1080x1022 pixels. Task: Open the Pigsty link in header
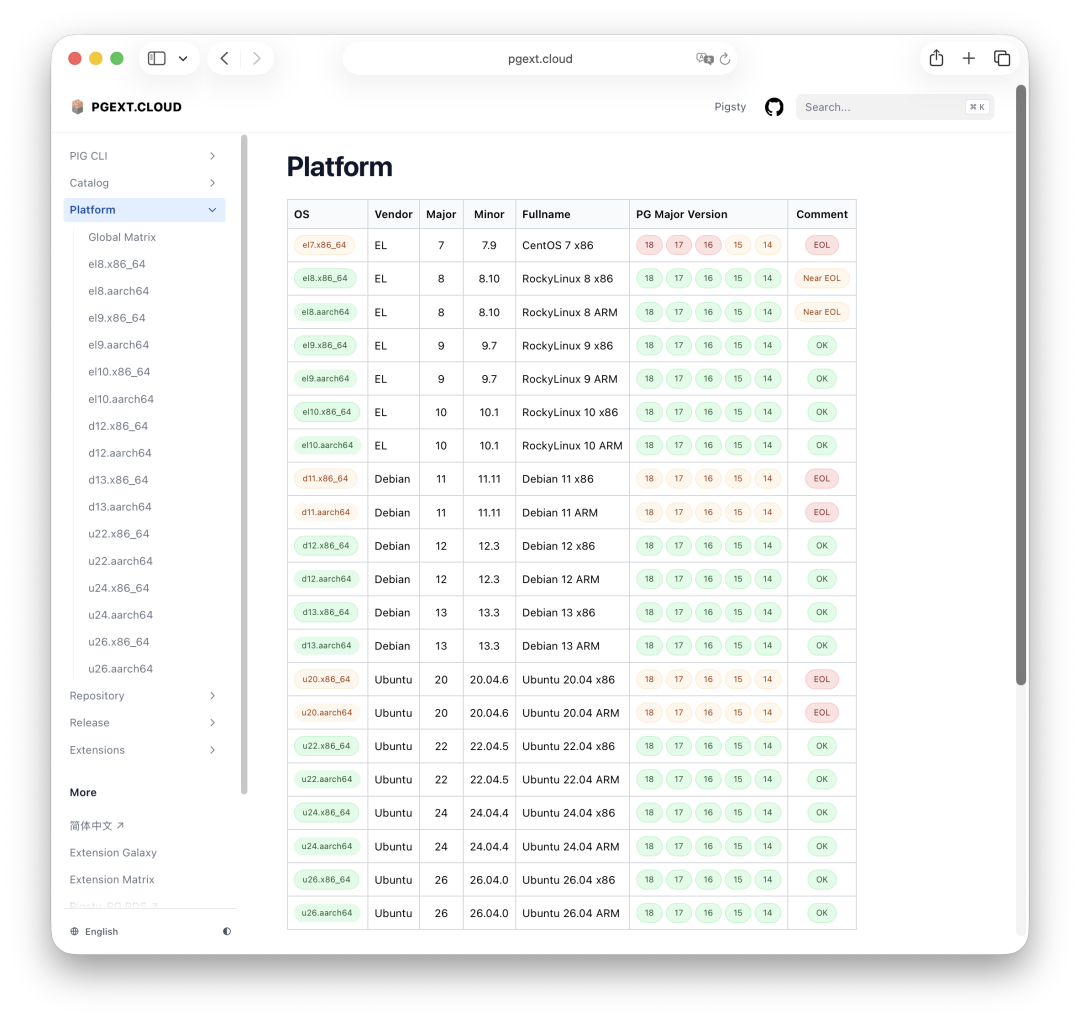pyautogui.click(x=730, y=107)
